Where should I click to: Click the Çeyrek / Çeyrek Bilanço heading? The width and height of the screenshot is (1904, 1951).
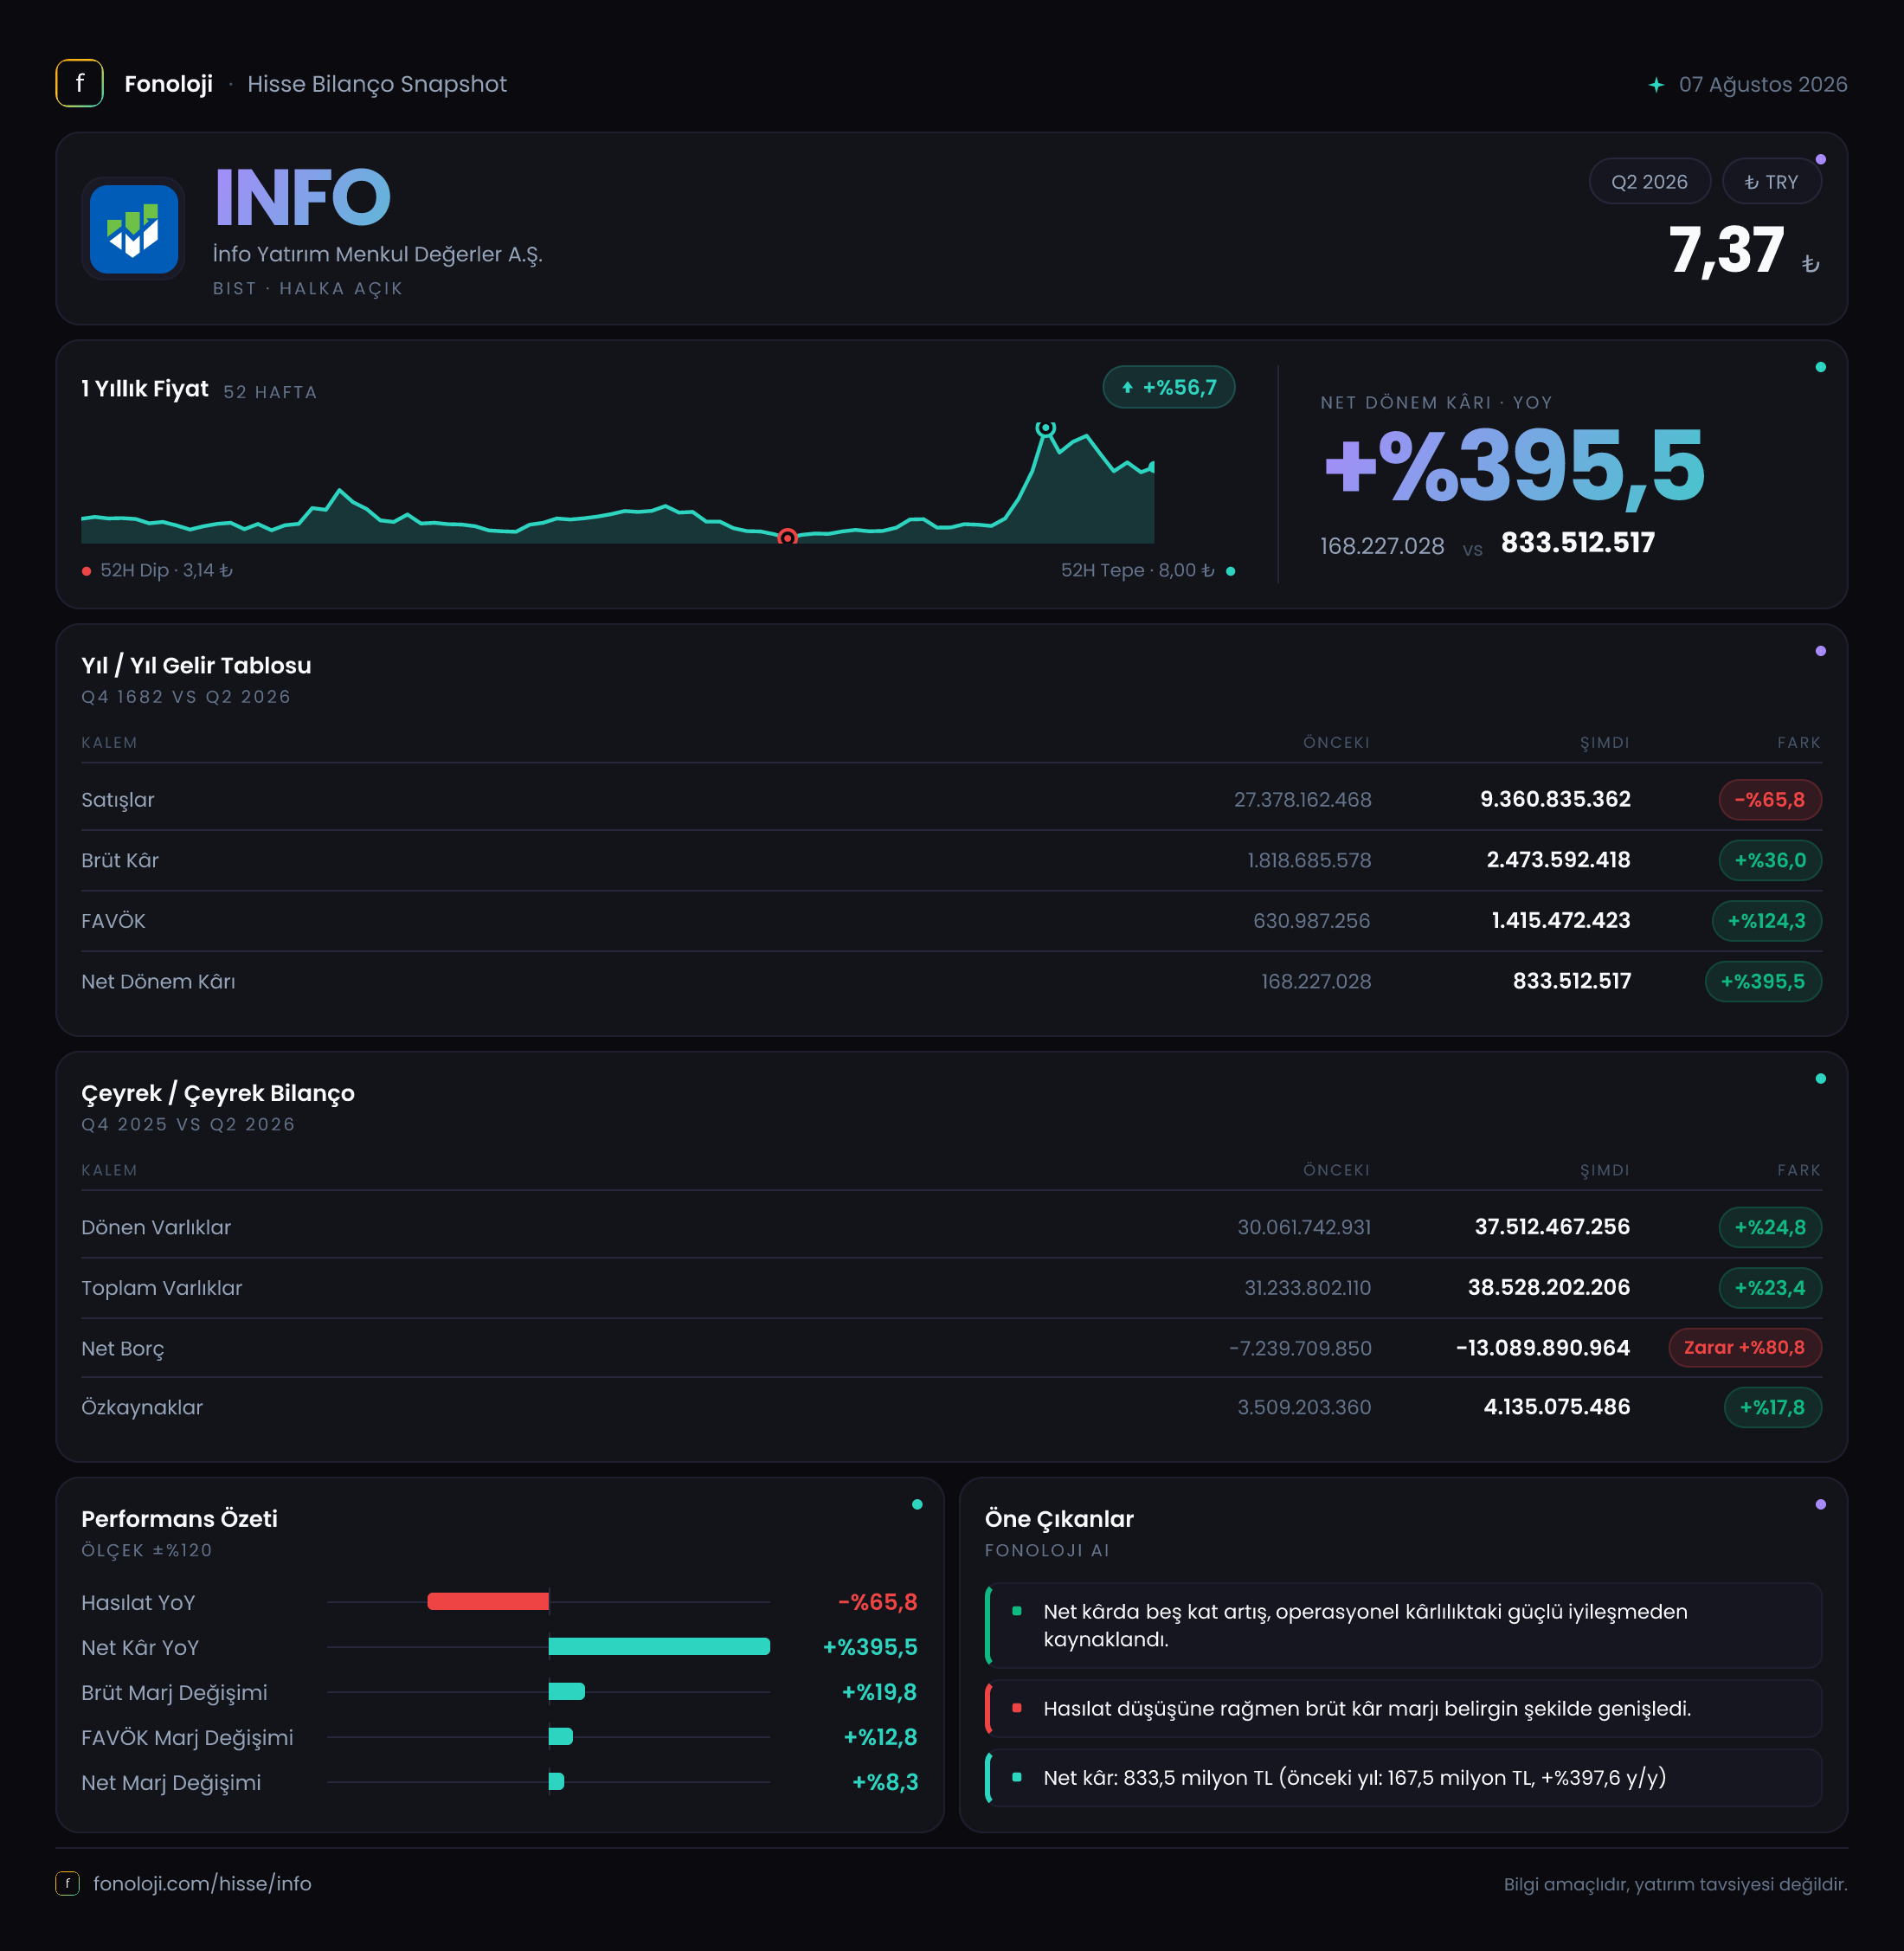coord(218,1094)
